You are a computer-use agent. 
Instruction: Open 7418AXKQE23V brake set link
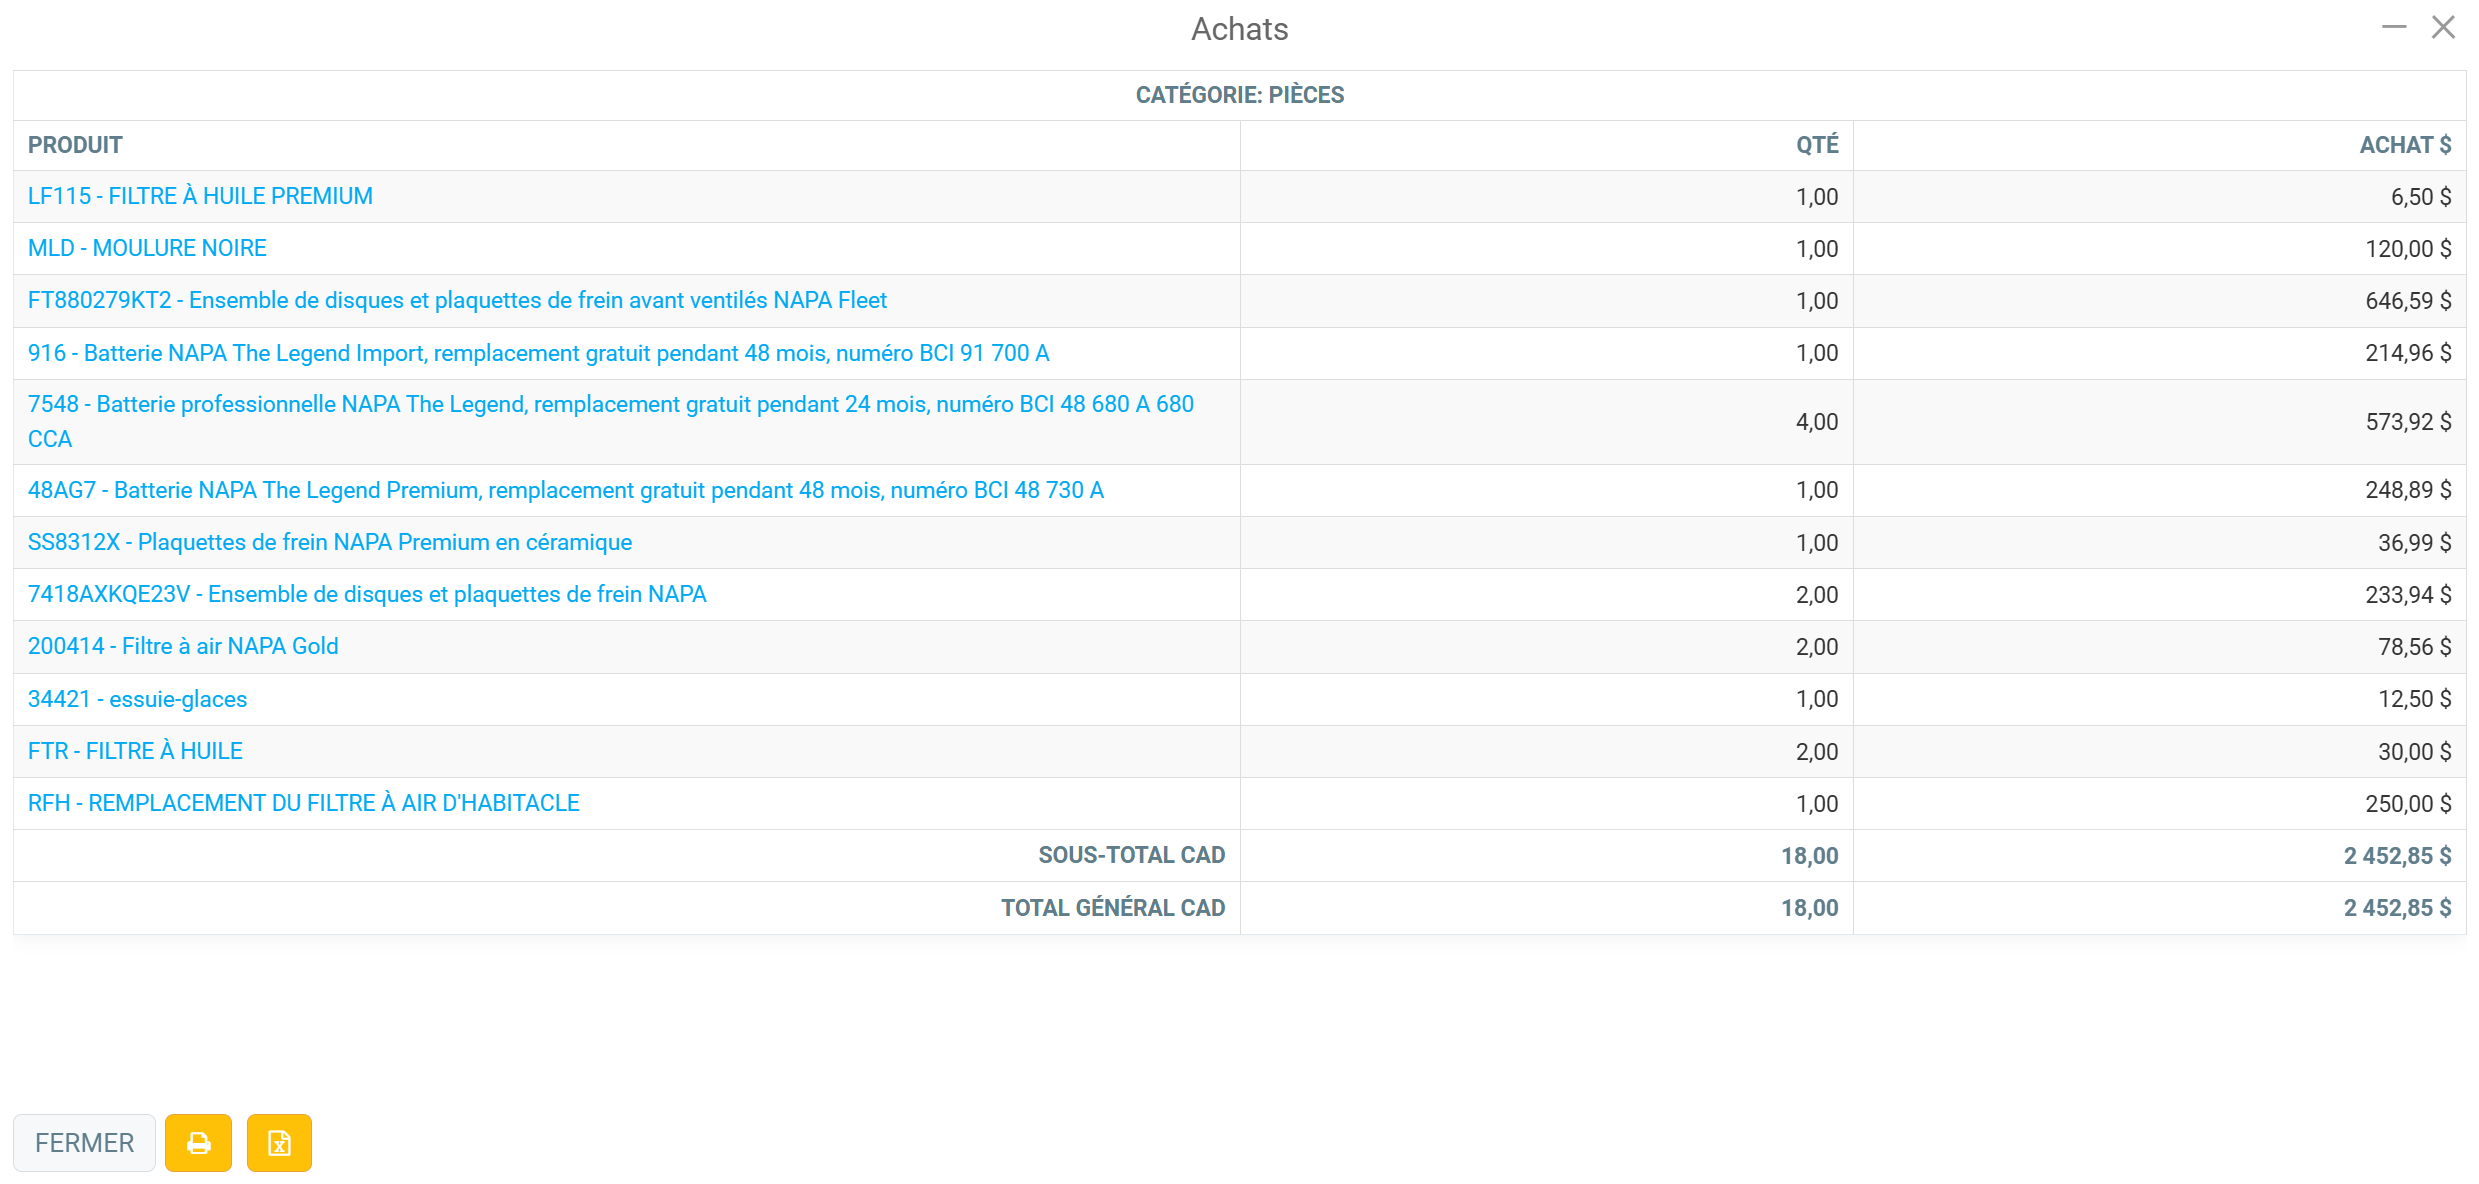[x=367, y=594]
